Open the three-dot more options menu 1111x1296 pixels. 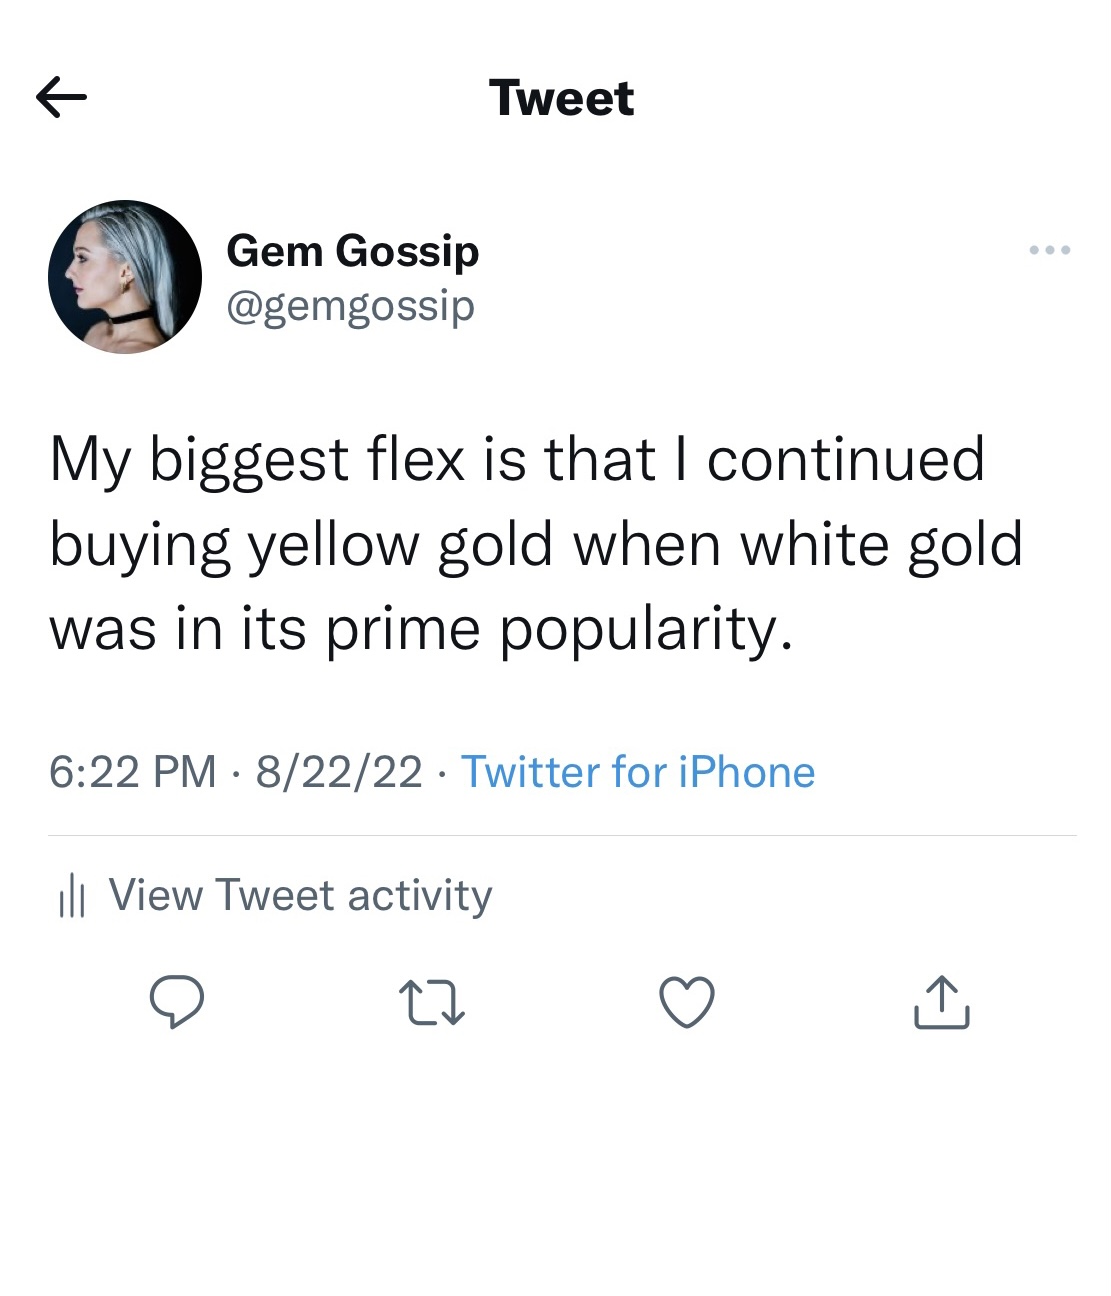[x=1049, y=250]
